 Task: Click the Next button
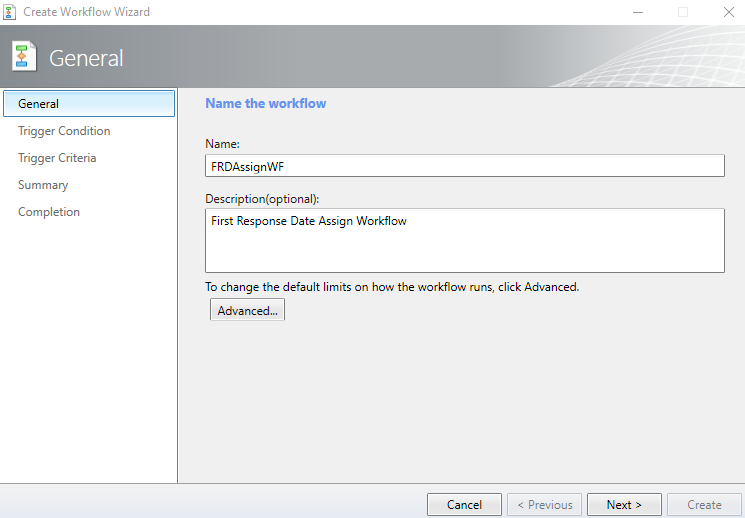624,505
